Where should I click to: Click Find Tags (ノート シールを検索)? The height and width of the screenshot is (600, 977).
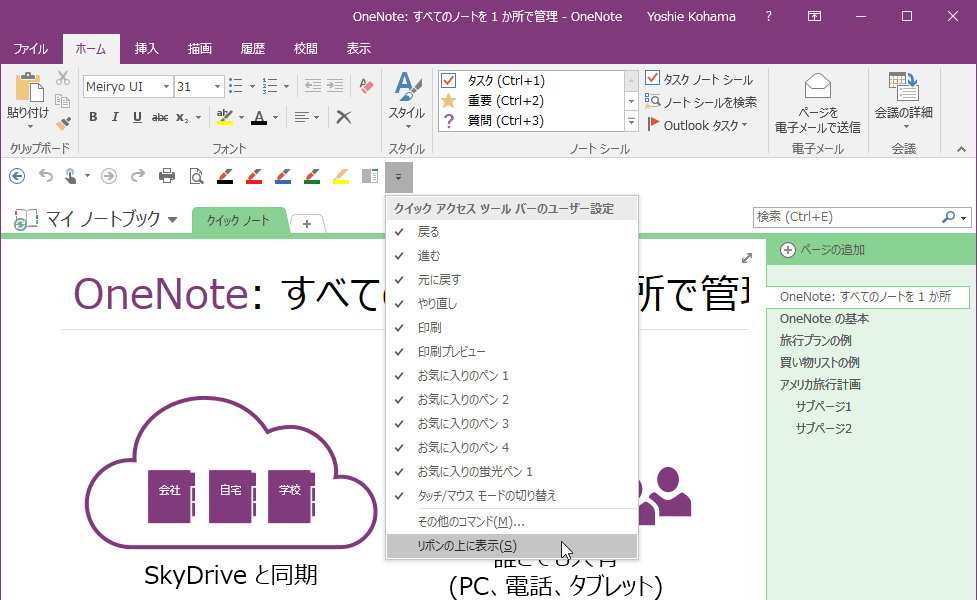(701, 102)
